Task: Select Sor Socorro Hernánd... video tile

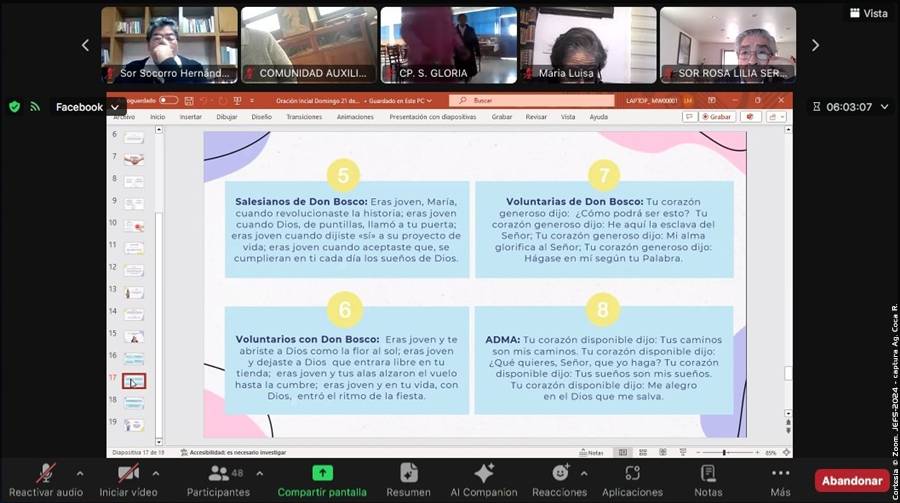Action: click(169, 45)
